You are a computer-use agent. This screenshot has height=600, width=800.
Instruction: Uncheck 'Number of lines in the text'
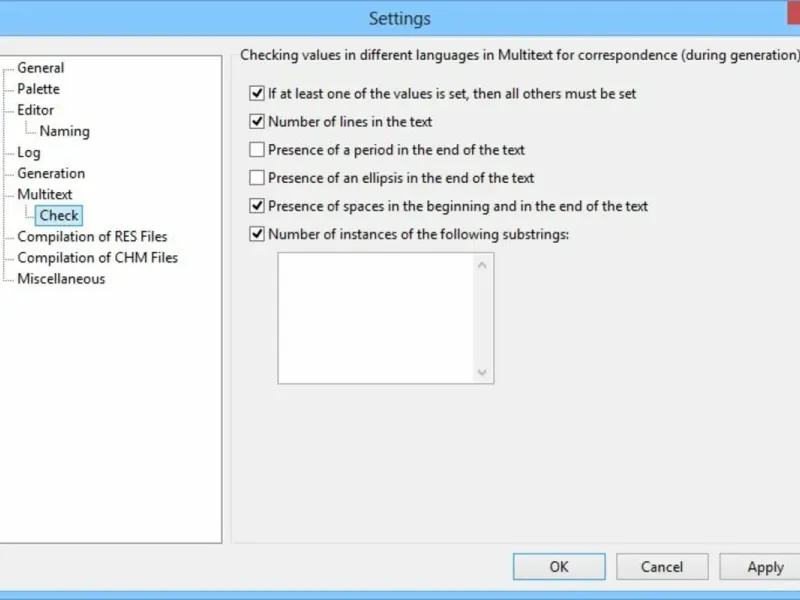[x=257, y=122]
